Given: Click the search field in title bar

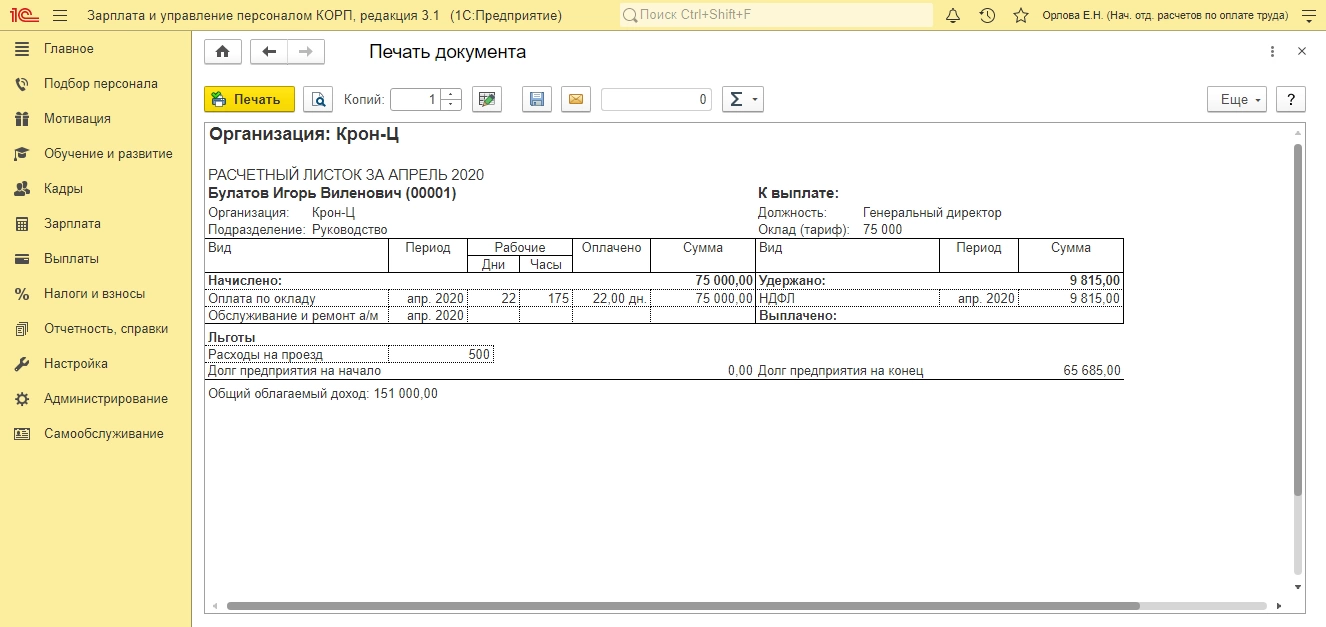Looking at the screenshot, I should coord(775,16).
